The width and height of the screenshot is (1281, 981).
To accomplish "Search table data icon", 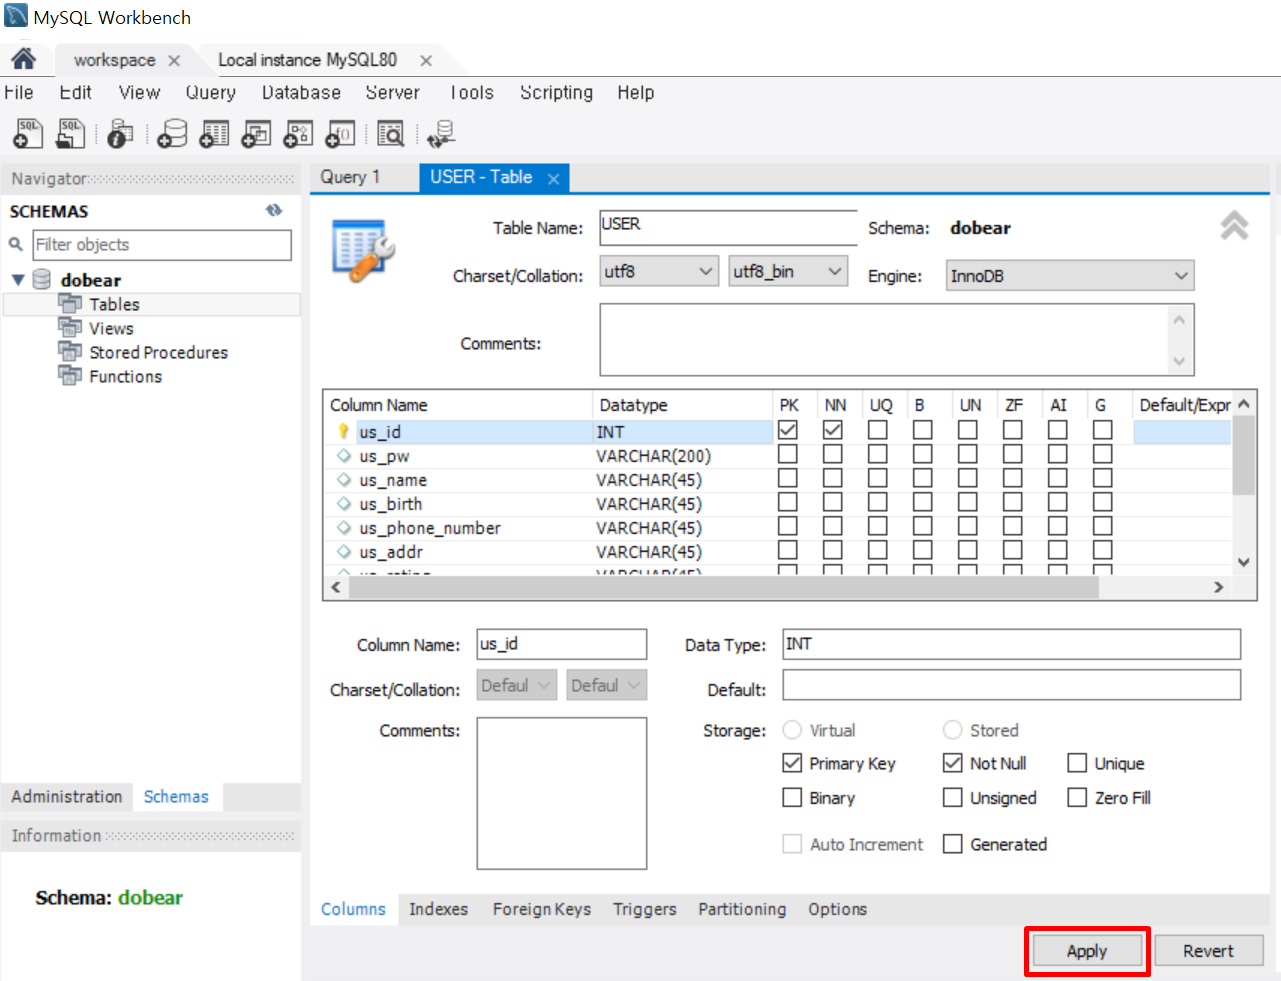I will (391, 133).
